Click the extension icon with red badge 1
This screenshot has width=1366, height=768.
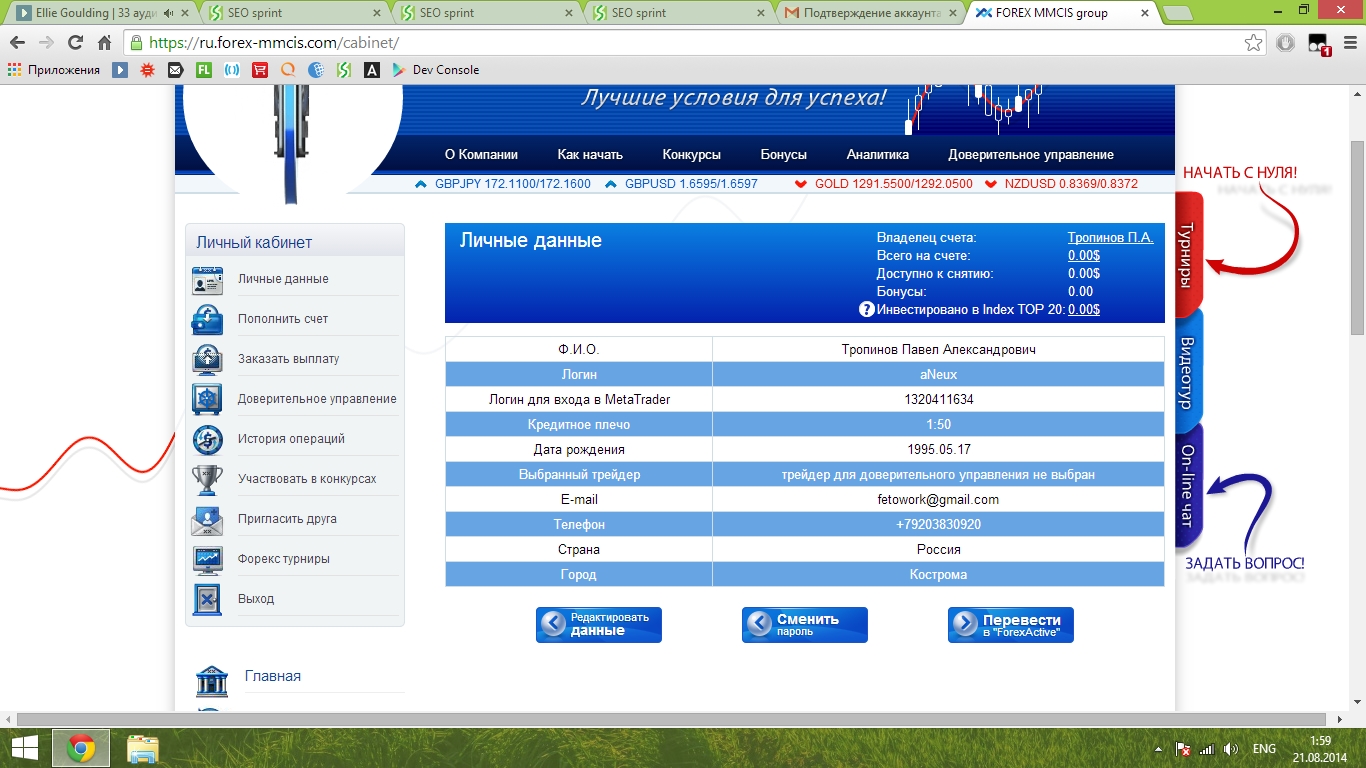(x=1319, y=44)
